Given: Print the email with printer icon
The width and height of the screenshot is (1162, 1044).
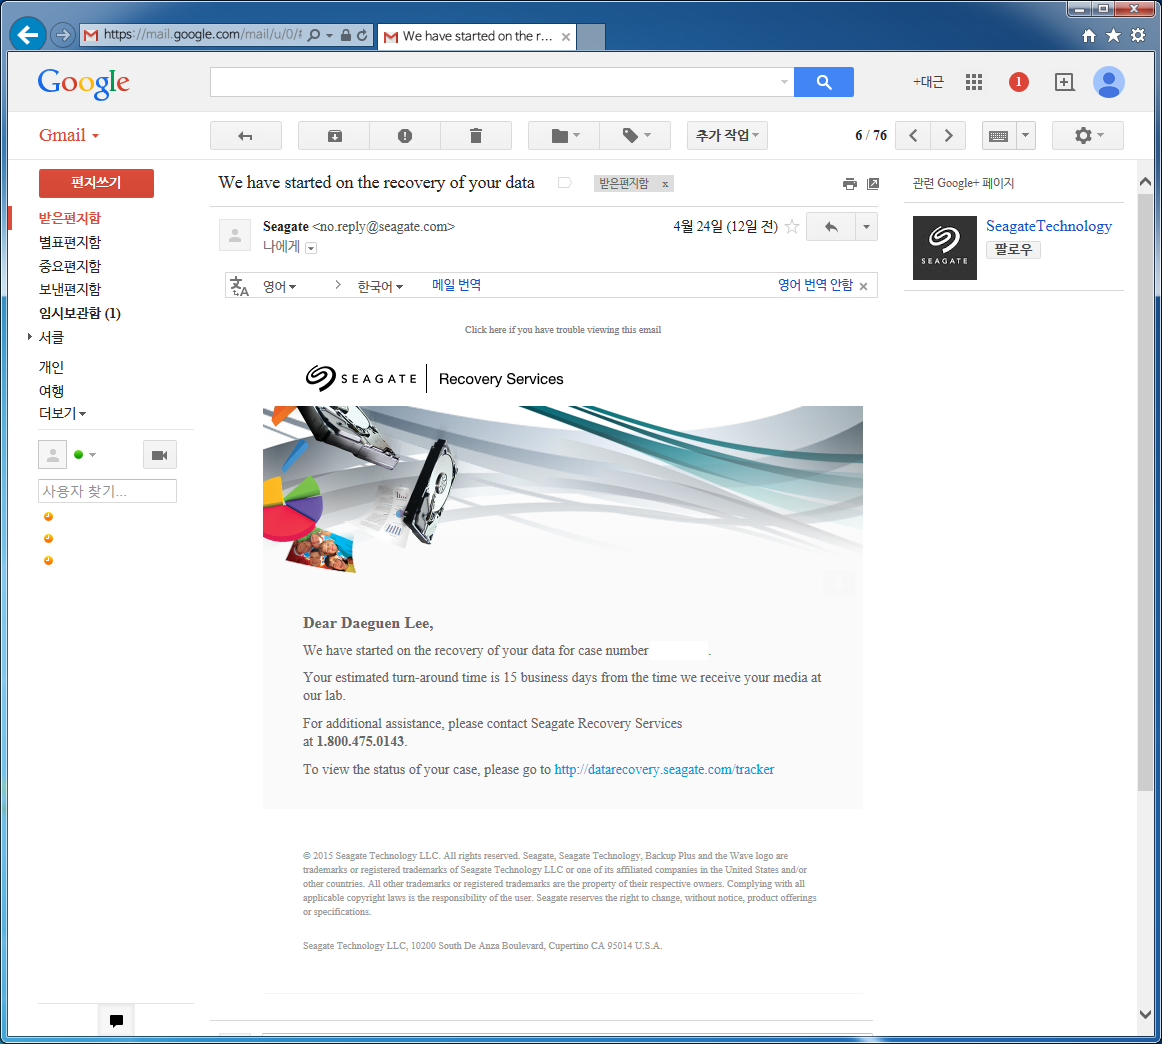Looking at the screenshot, I should (850, 184).
